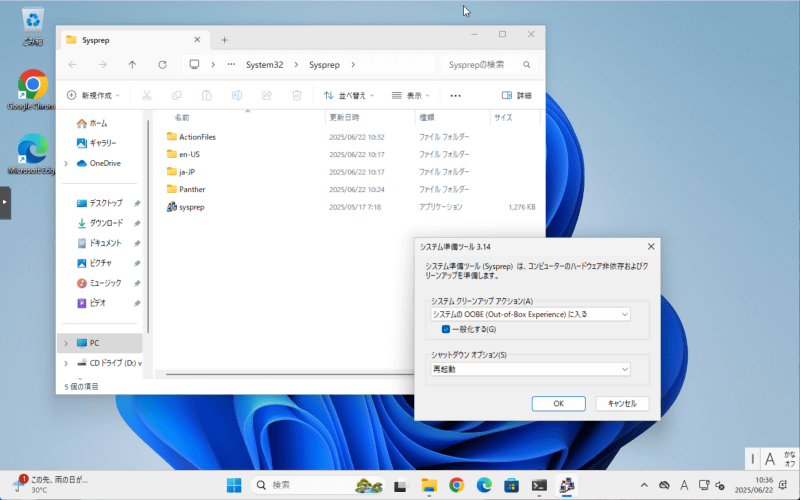Expand the PC tree node
The image size is (800, 500).
click(x=66, y=343)
